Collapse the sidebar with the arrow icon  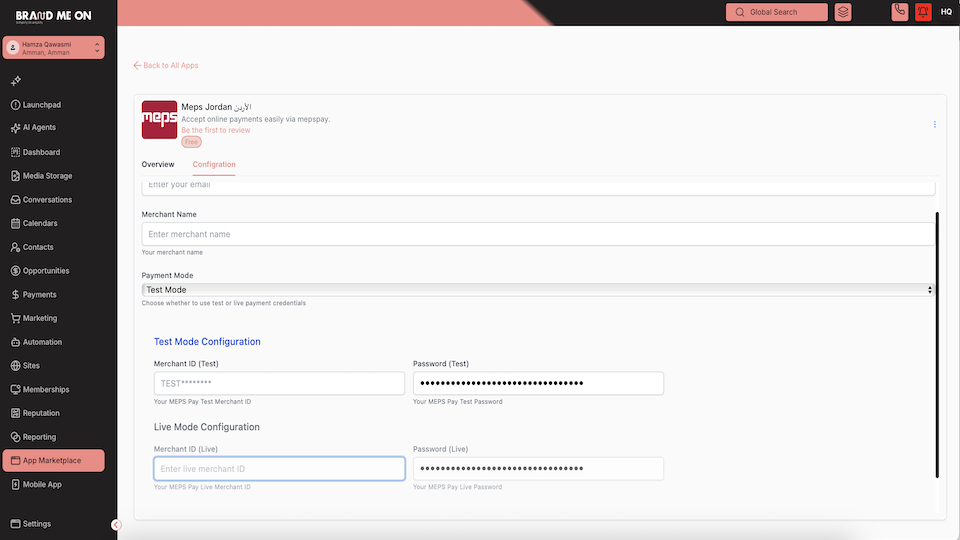(x=116, y=524)
